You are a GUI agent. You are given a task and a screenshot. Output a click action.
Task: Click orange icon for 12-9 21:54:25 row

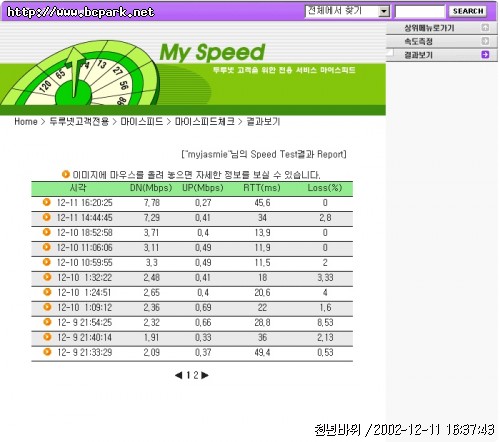pos(47,322)
